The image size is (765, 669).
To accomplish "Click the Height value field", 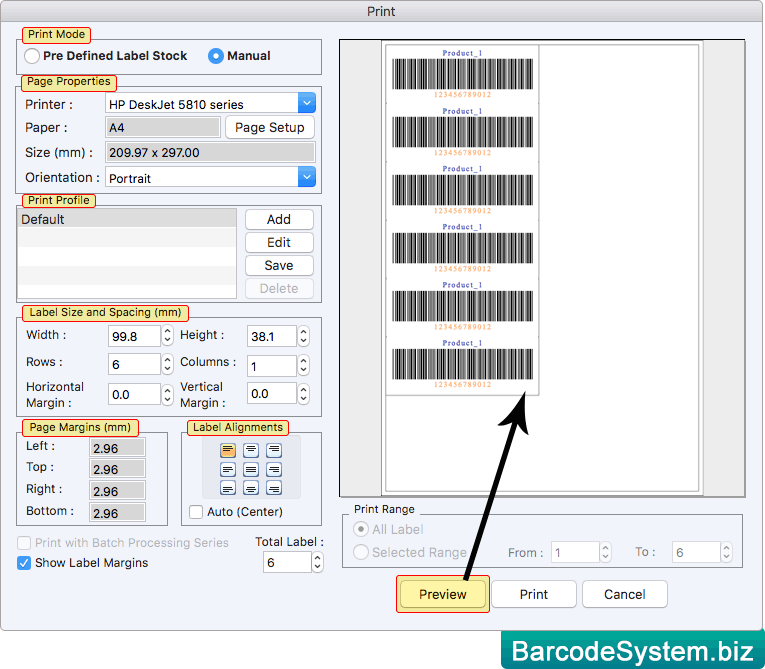I will tap(272, 336).
